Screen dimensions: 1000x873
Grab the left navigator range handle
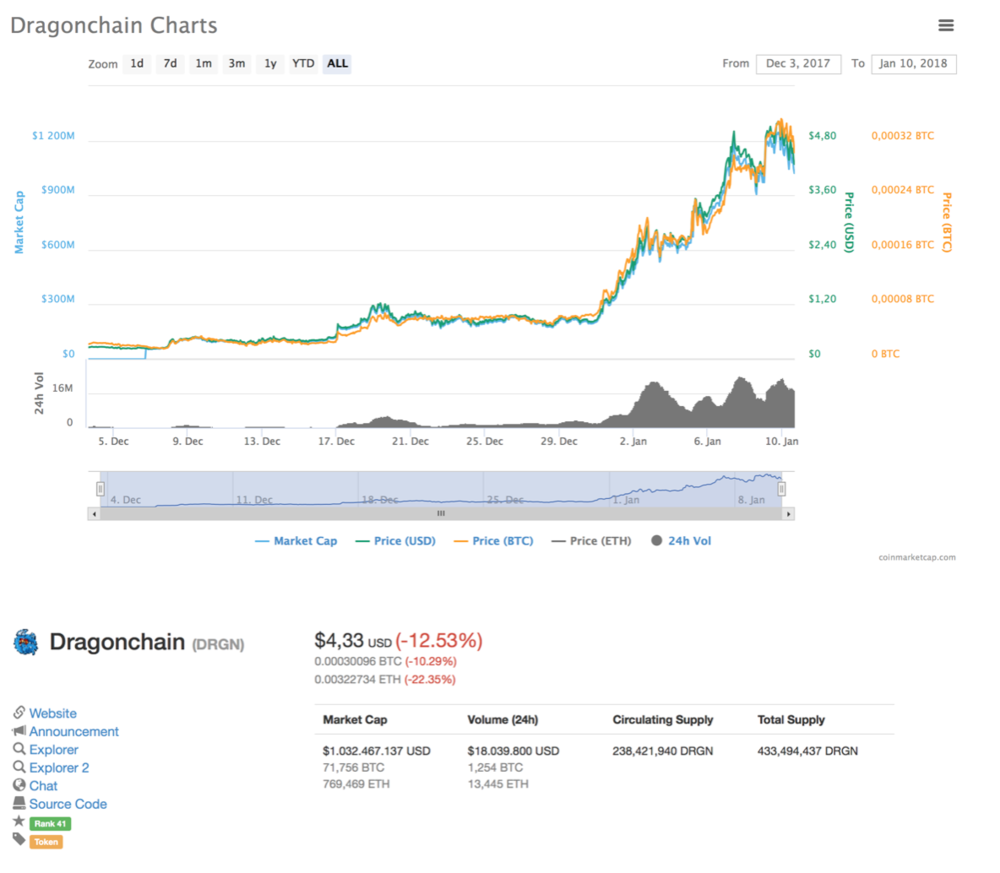pyautogui.click(x=100, y=489)
